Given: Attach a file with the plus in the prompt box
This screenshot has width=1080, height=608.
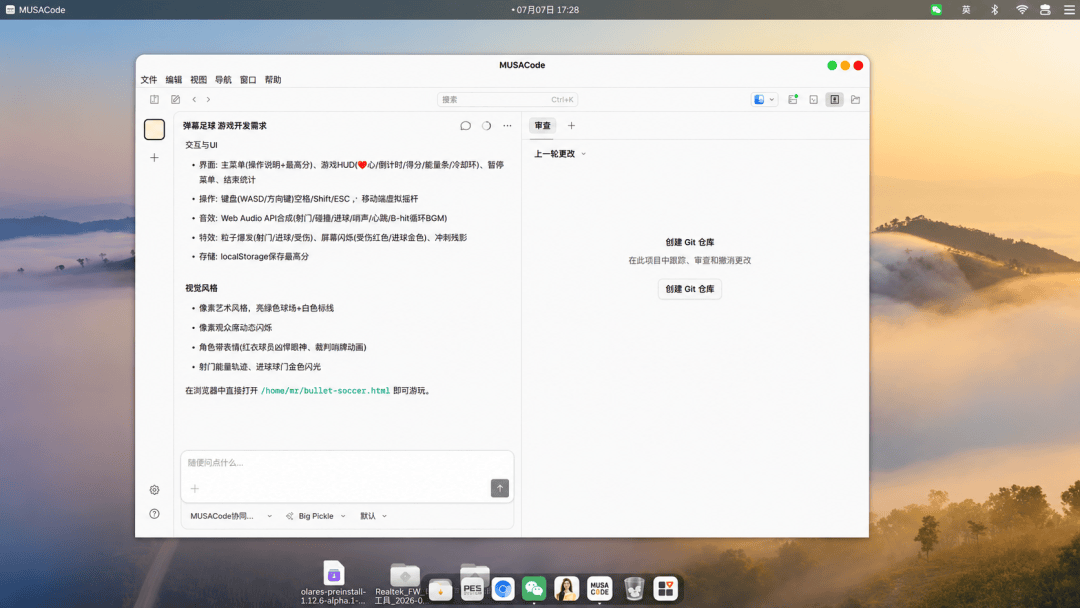Looking at the screenshot, I should click(x=194, y=488).
